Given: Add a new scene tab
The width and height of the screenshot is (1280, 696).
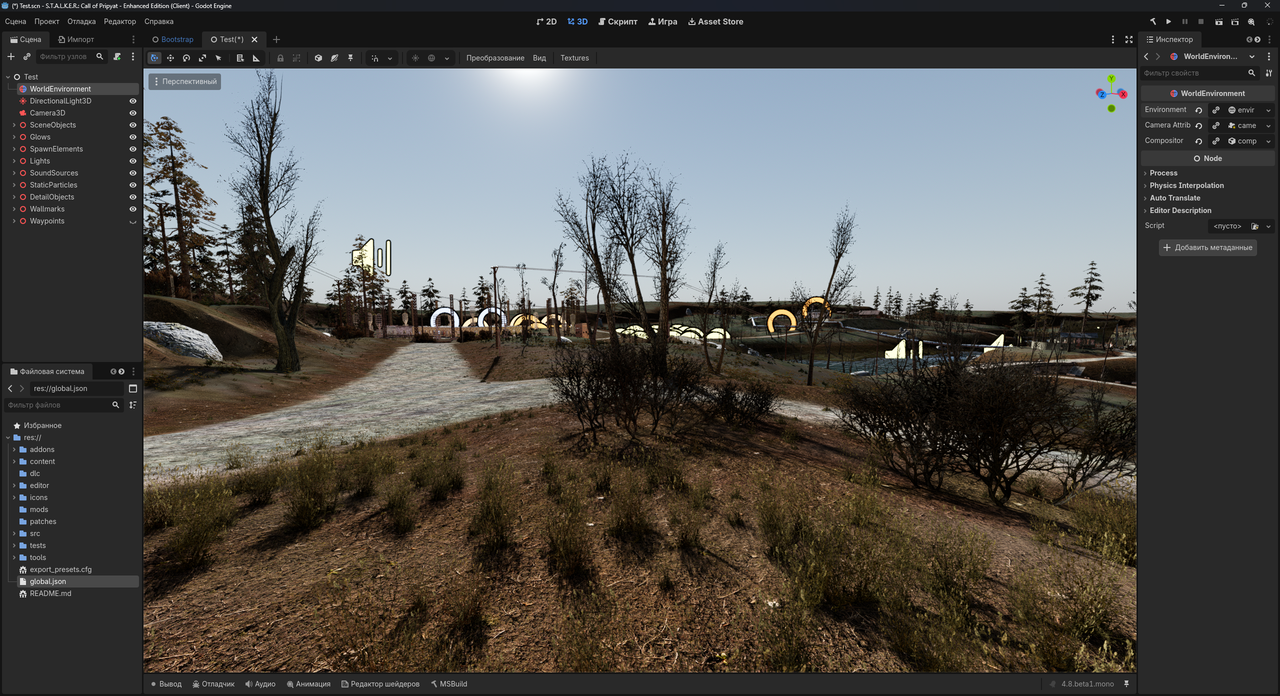Looking at the screenshot, I should click(277, 40).
